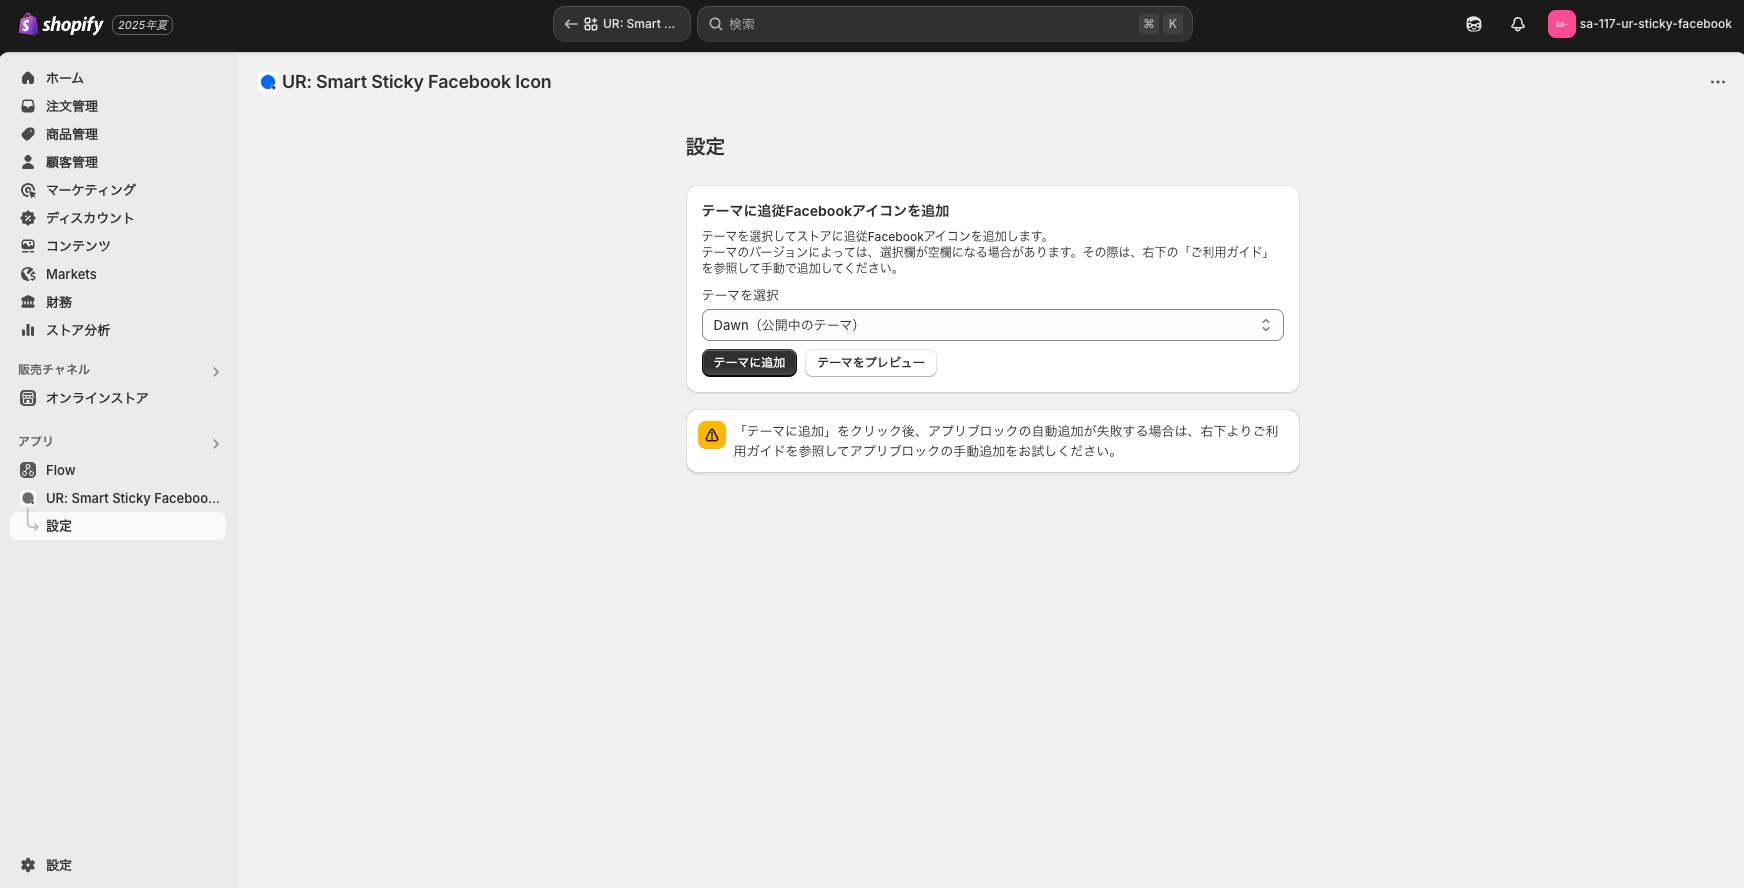
Task: Go to 顧客管理 customers section
Action: [71, 162]
